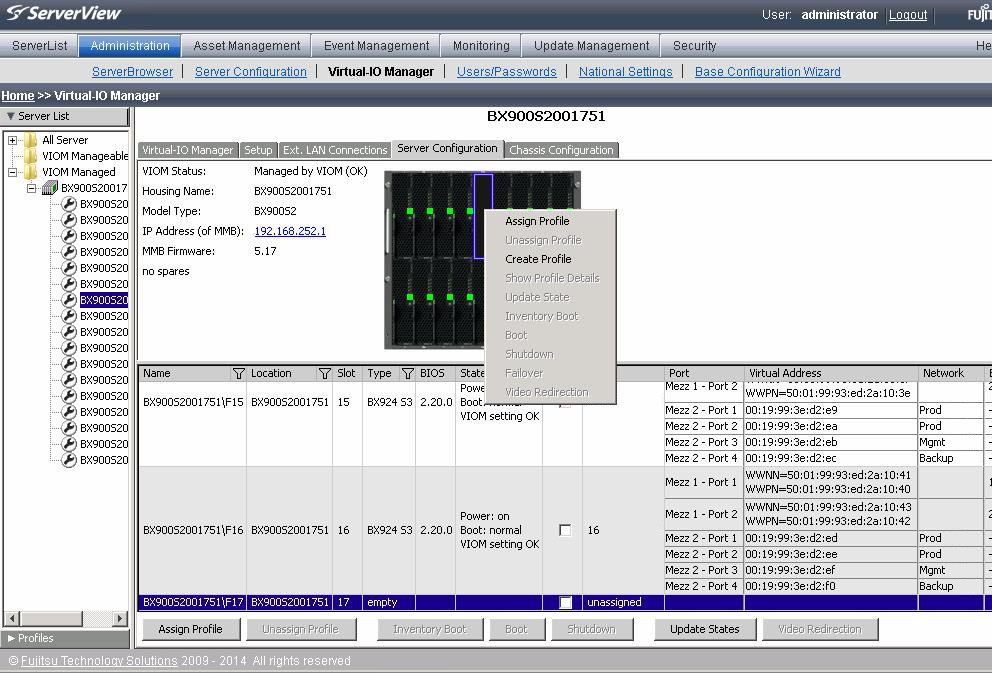The width and height of the screenshot is (992, 673).
Task: Expand the Profiles panel at bottom left
Action: pyautogui.click(x=10, y=638)
